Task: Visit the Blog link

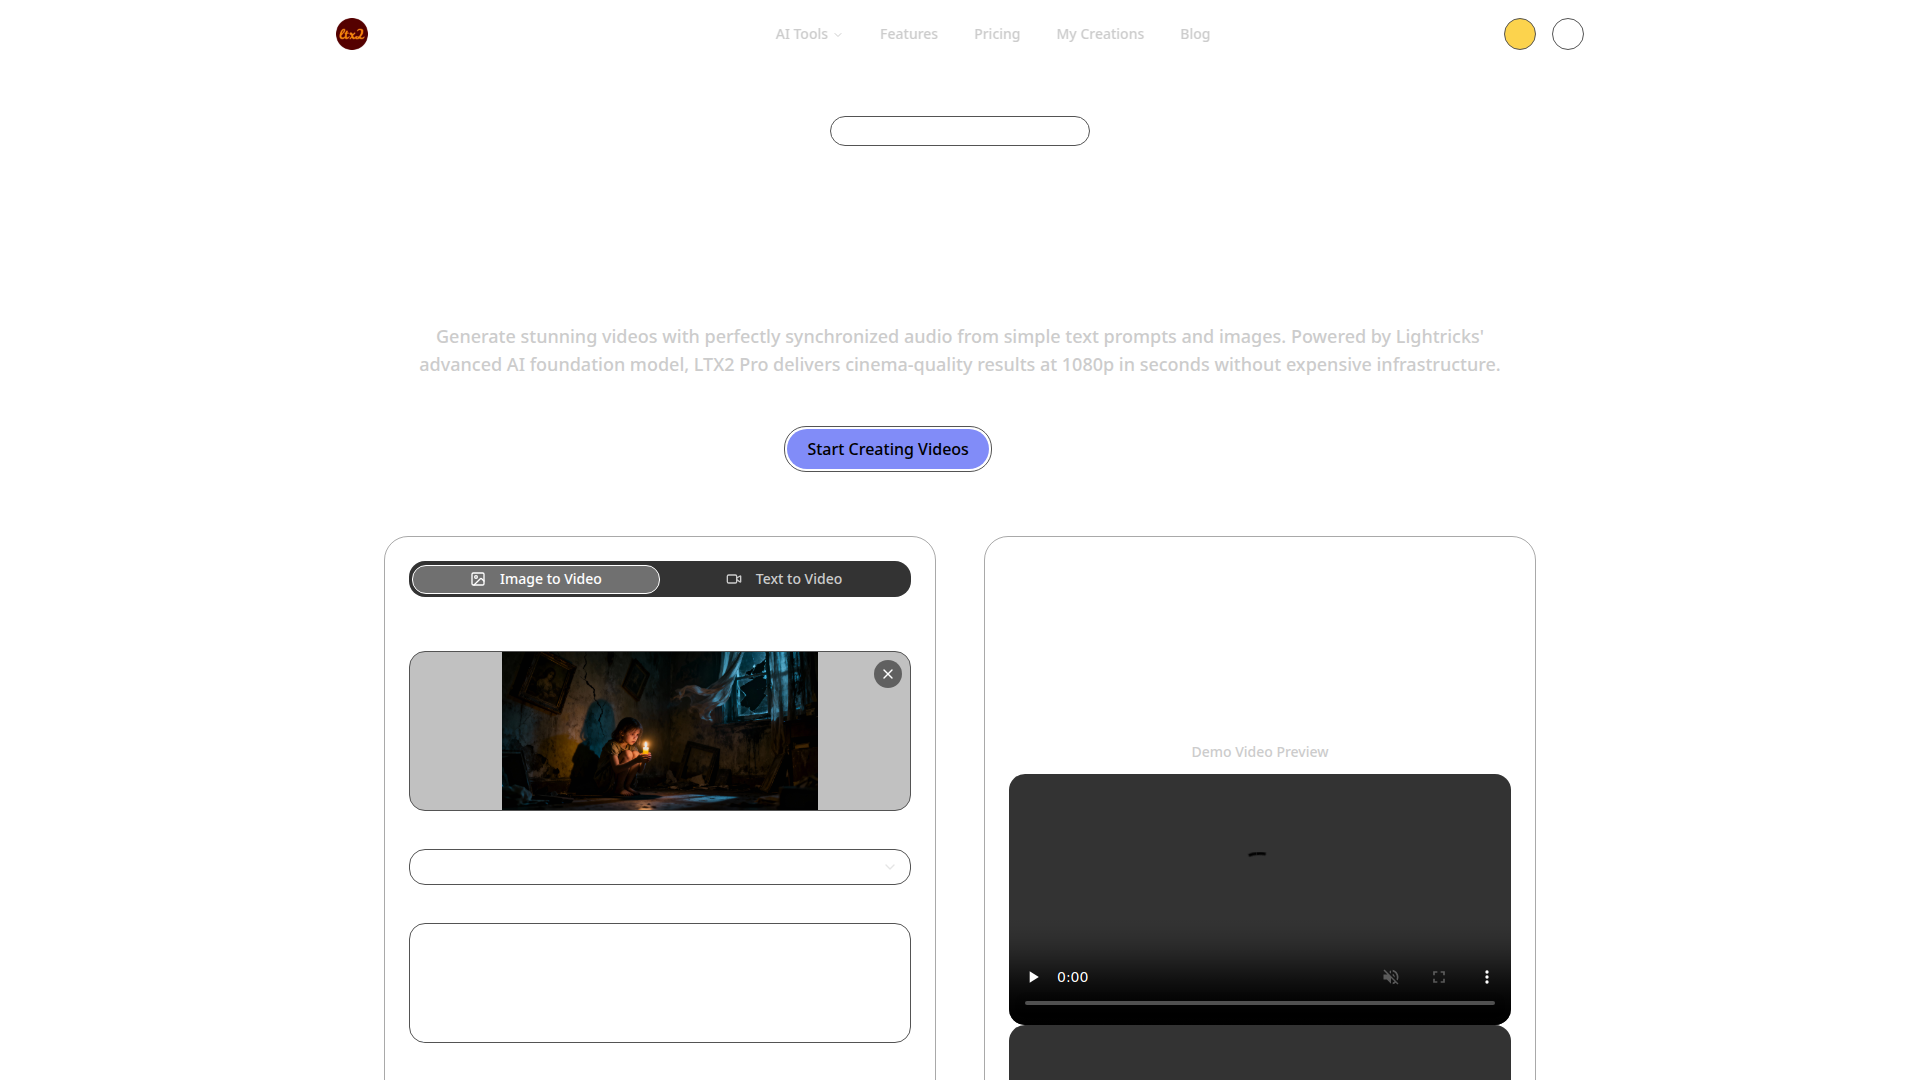Action: pyautogui.click(x=1194, y=34)
